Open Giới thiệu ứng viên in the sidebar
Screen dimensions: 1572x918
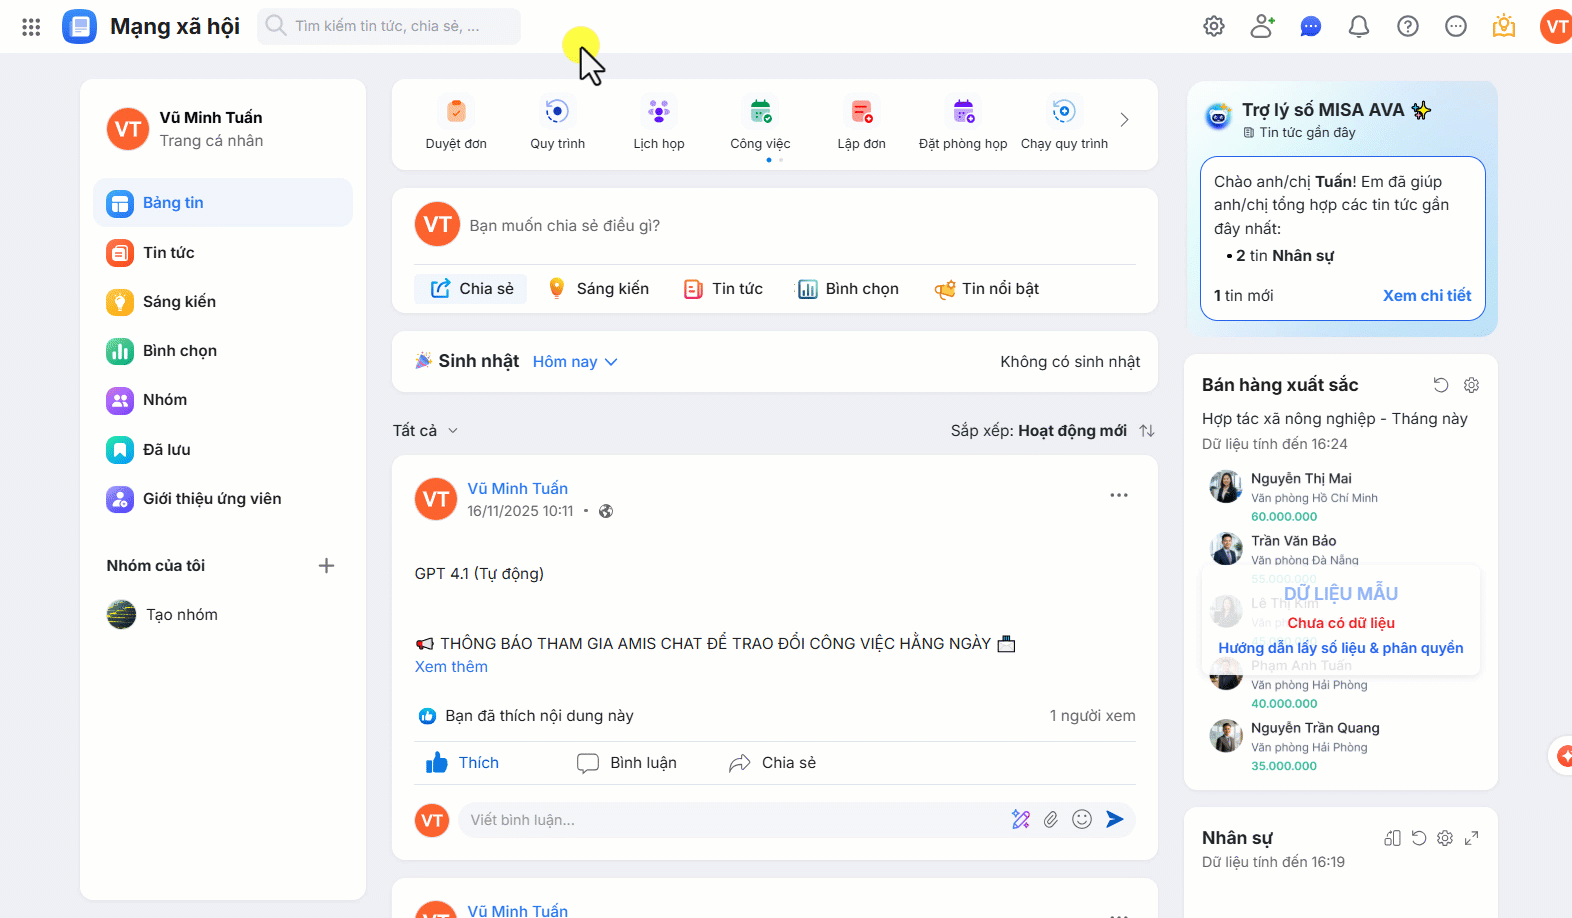point(223,499)
